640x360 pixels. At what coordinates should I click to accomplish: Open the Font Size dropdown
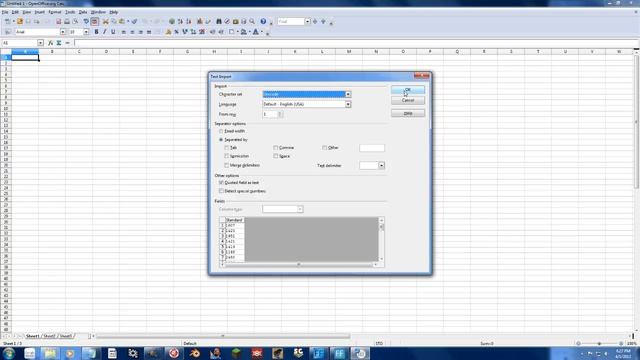pyautogui.click(x=86, y=32)
